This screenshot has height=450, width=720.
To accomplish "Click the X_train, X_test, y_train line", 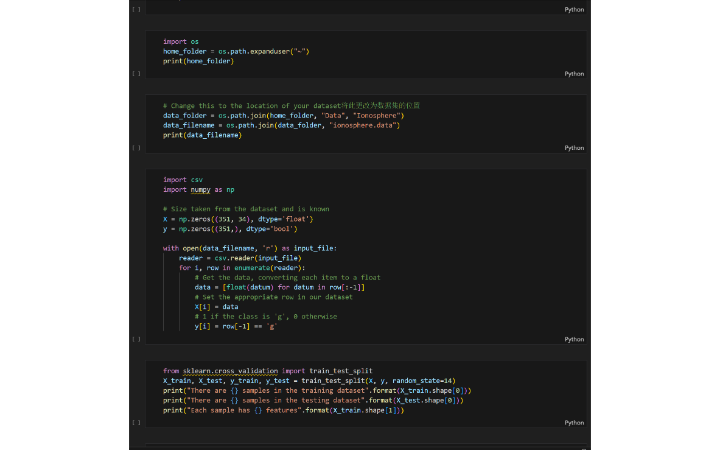I will pyautogui.click(x=309, y=381).
